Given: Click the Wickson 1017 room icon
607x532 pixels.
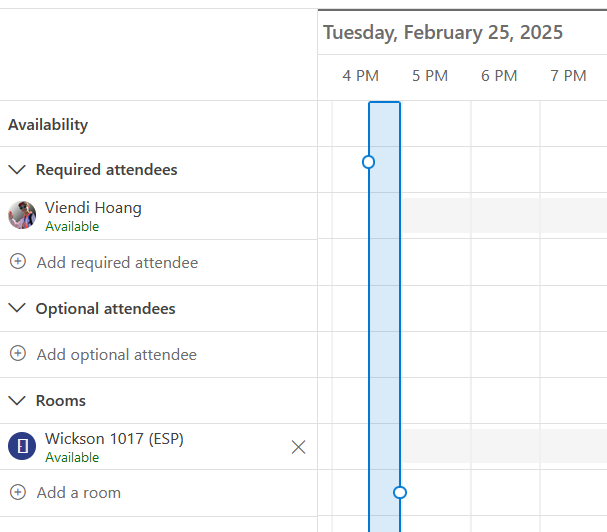Looking at the screenshot, I should tap(22, 446).
